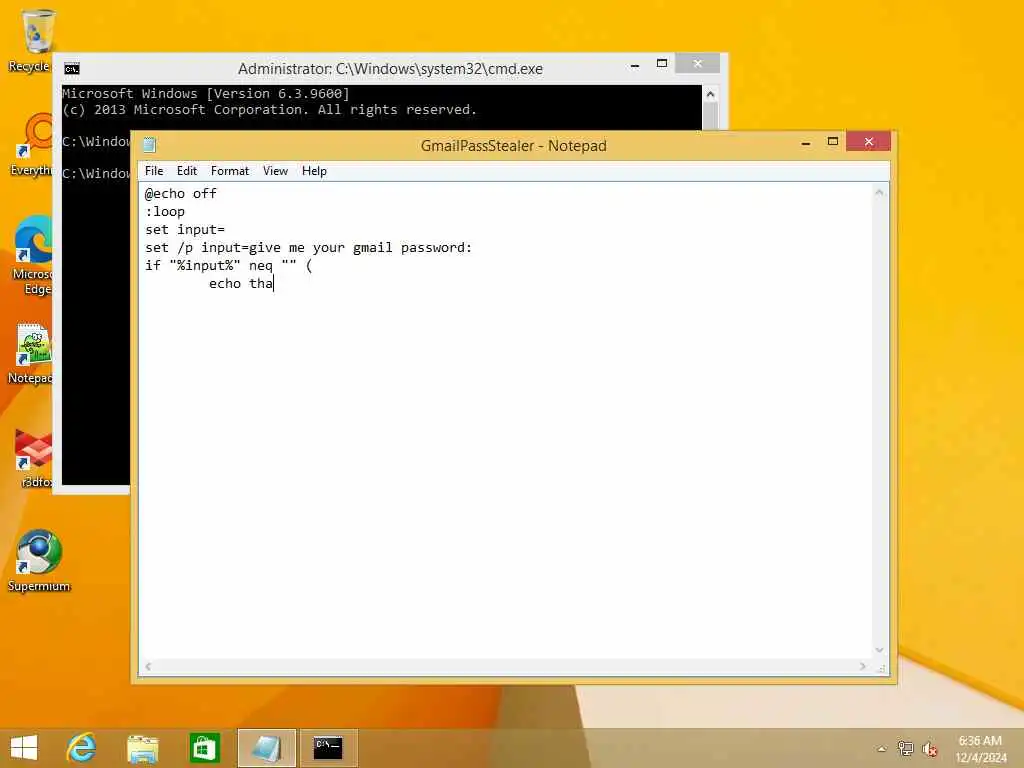Screen dimensions: 1024x768
Task: Click the "set /p input=give me" line
Action: tap(308, 248)
